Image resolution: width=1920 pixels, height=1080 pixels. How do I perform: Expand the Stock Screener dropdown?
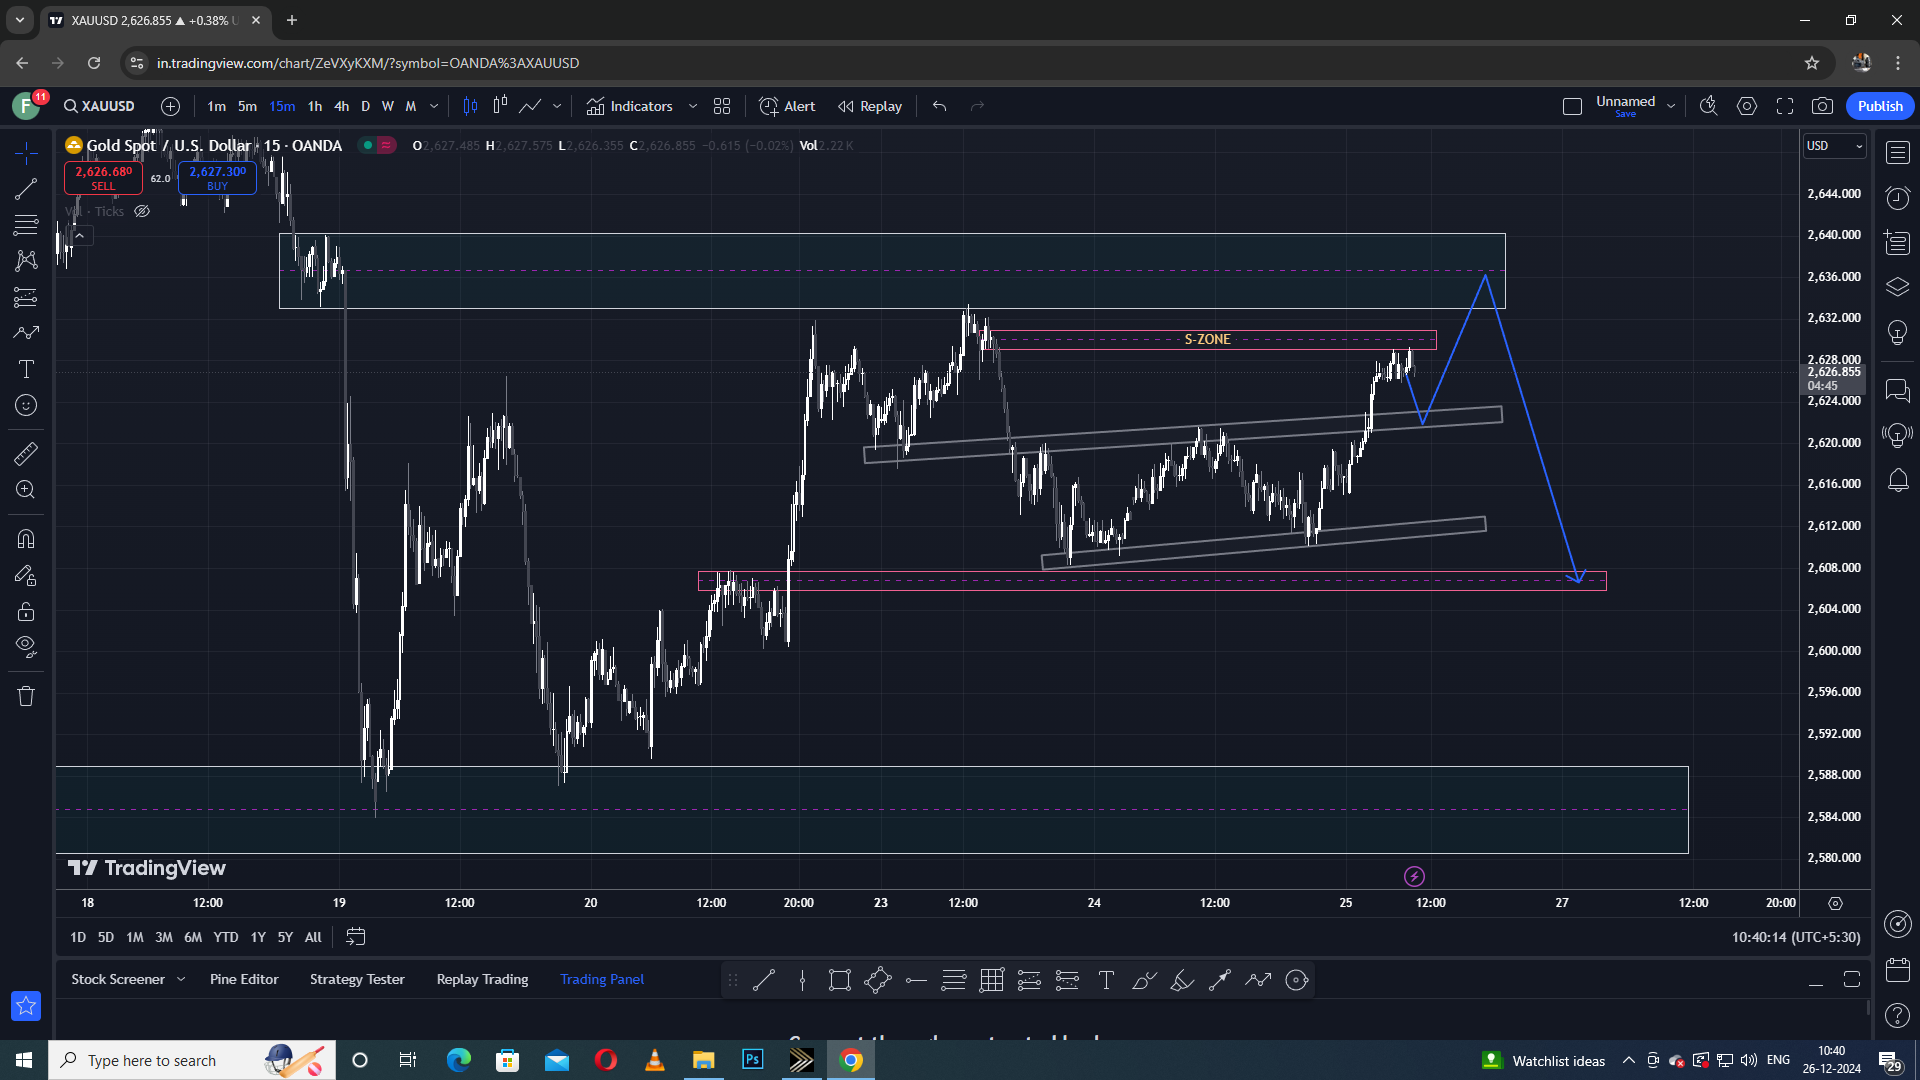(x=180, y=979)
